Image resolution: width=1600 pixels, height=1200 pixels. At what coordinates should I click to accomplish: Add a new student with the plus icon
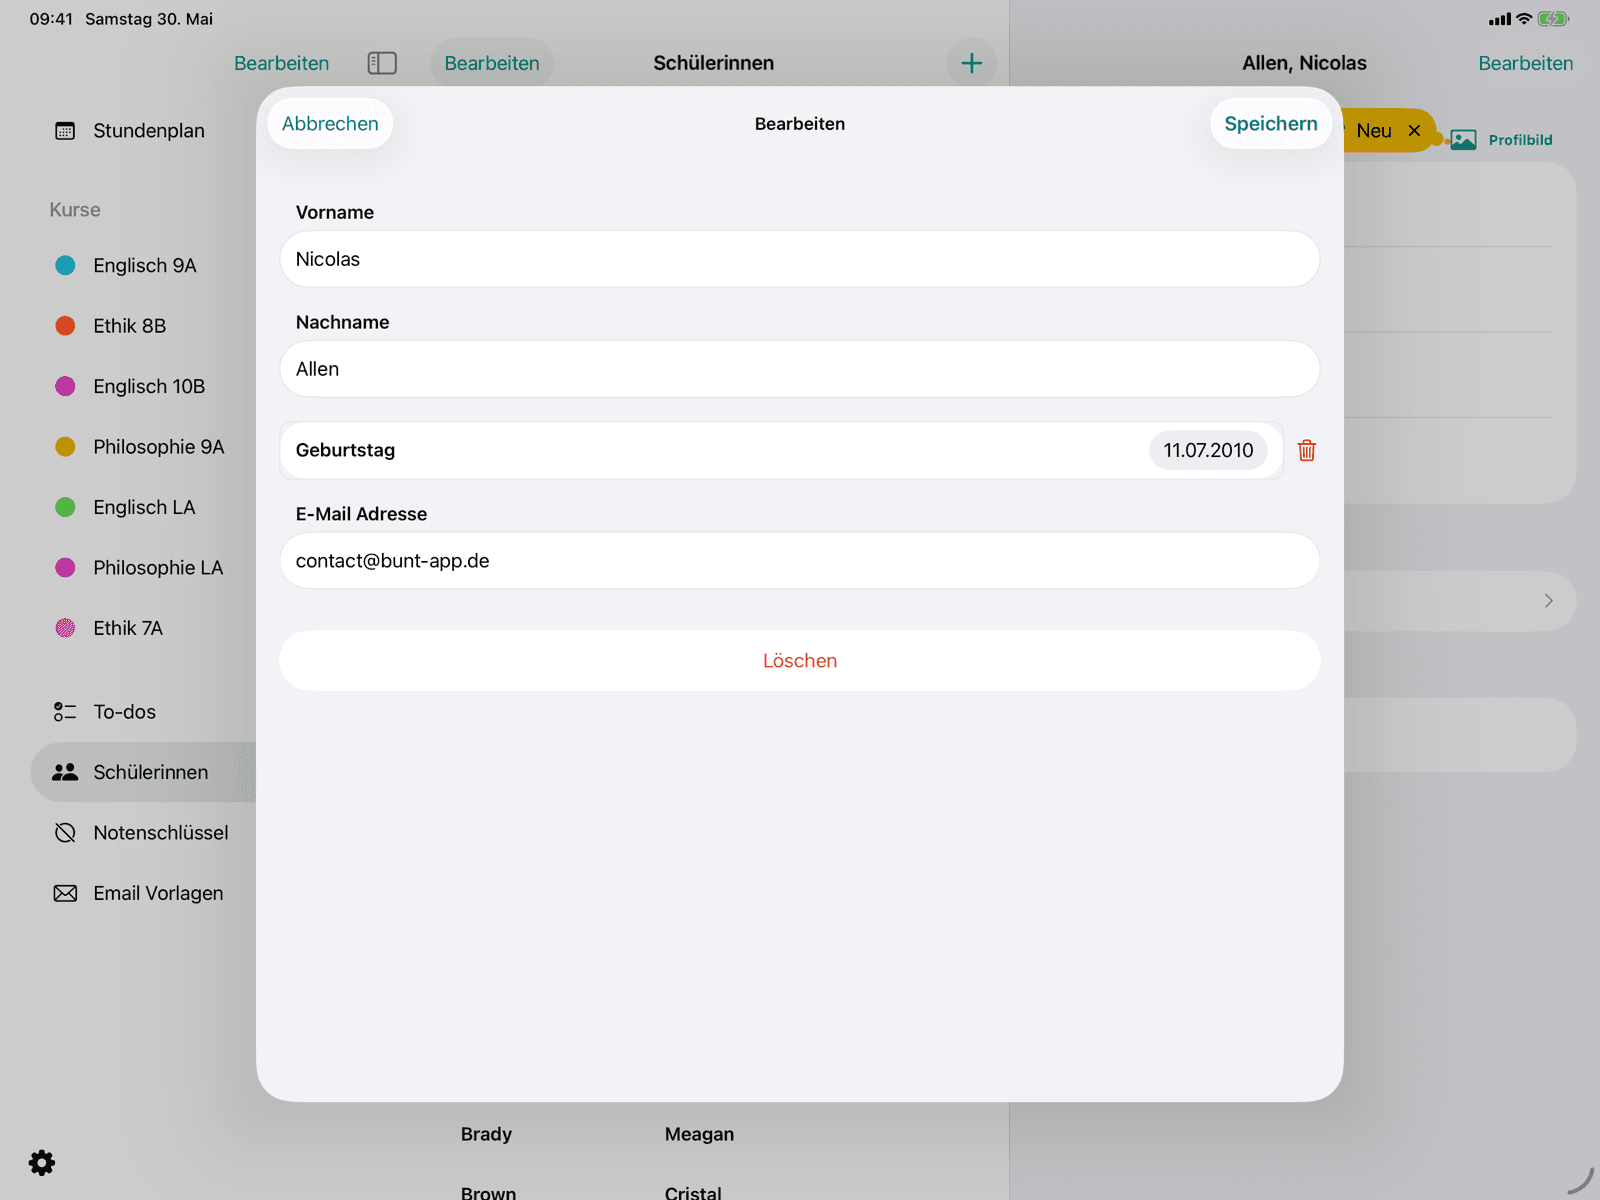(x=971, y=63)
